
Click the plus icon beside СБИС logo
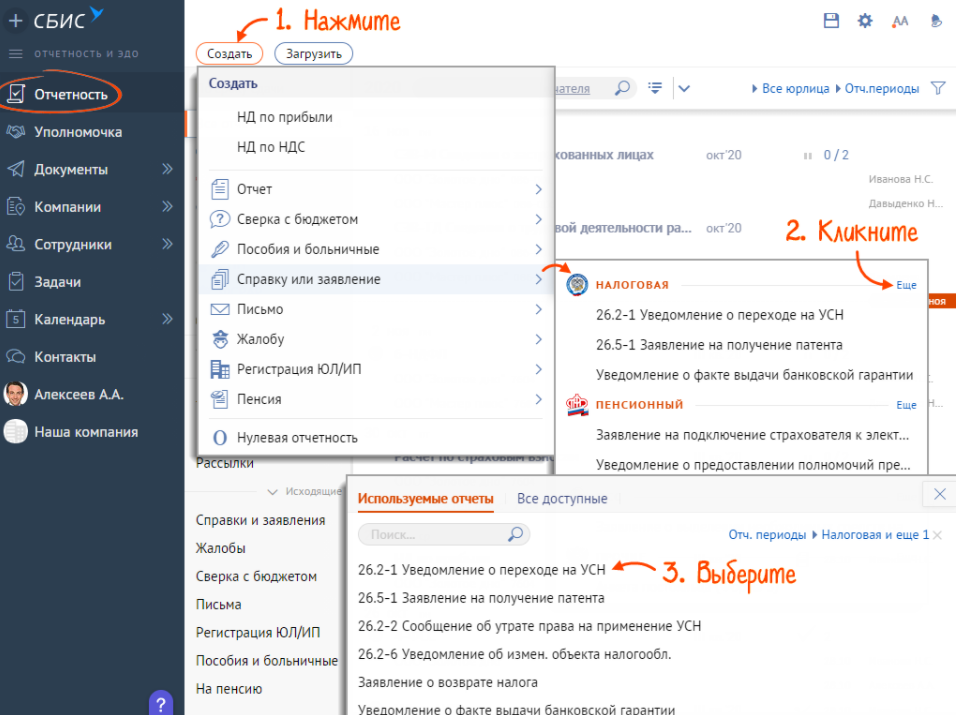click(15, 21)
